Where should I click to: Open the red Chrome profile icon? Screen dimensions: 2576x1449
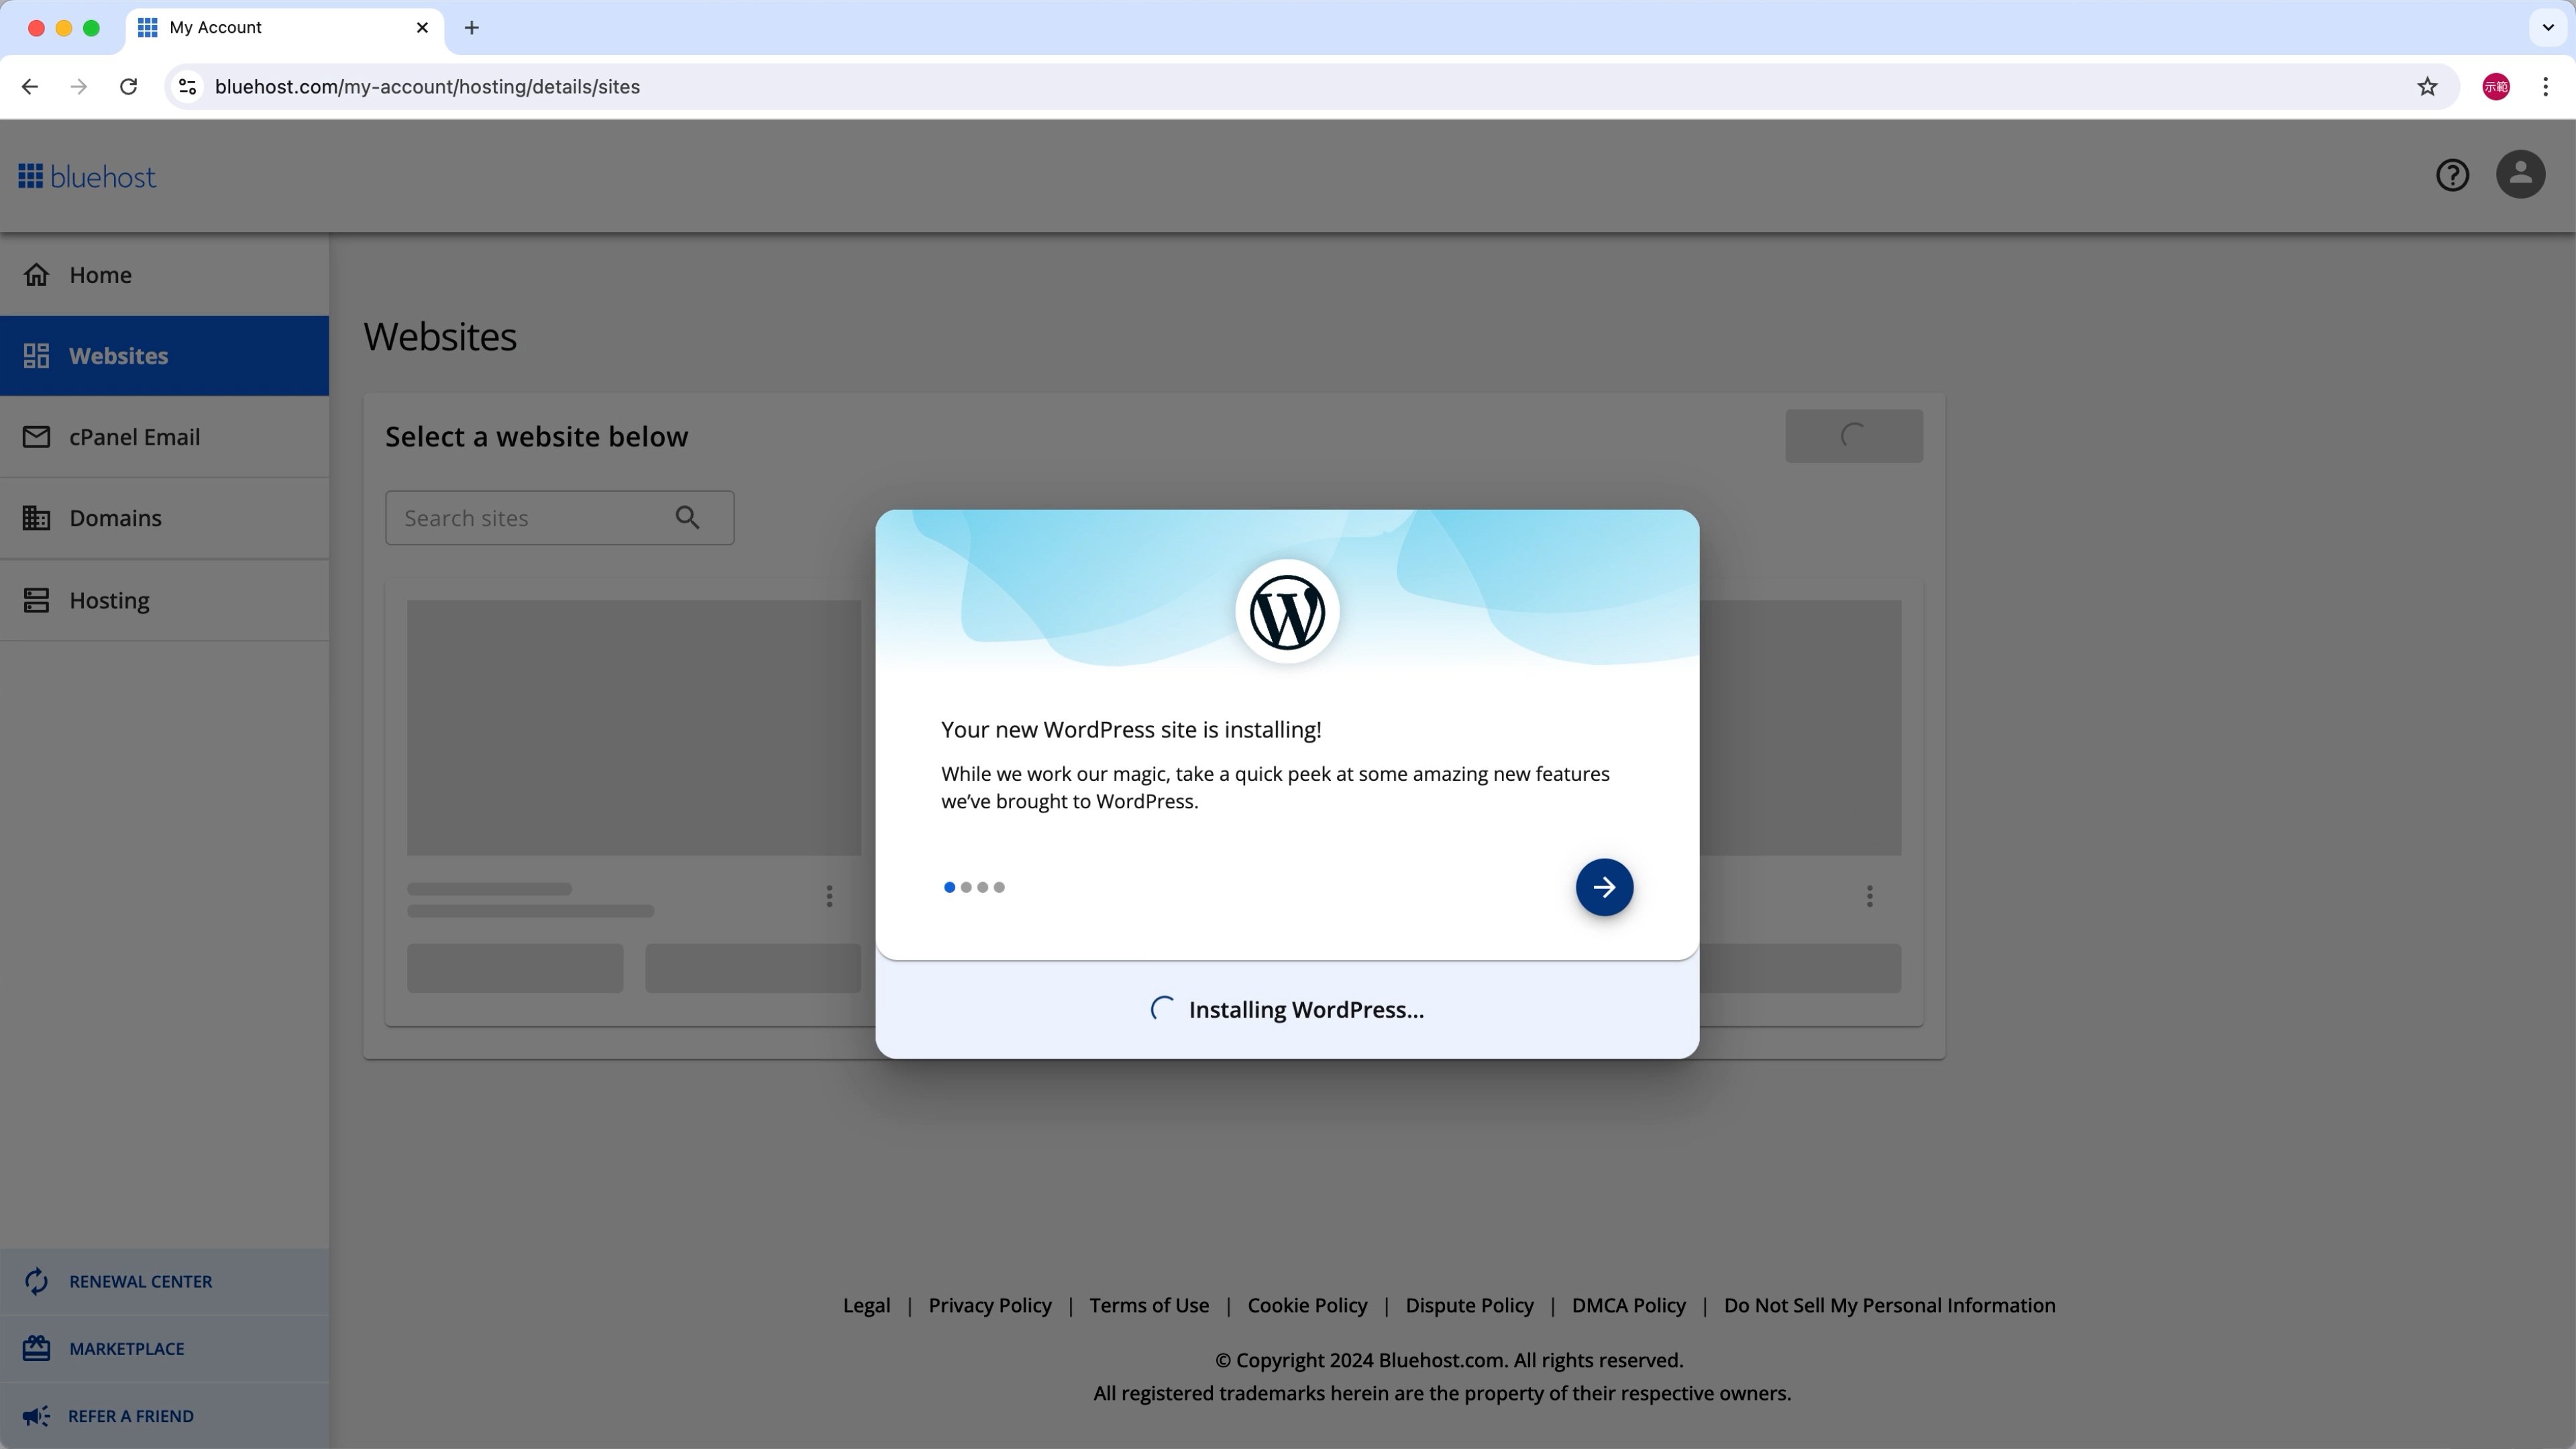pyautogui.click(x=2496, y=87)
